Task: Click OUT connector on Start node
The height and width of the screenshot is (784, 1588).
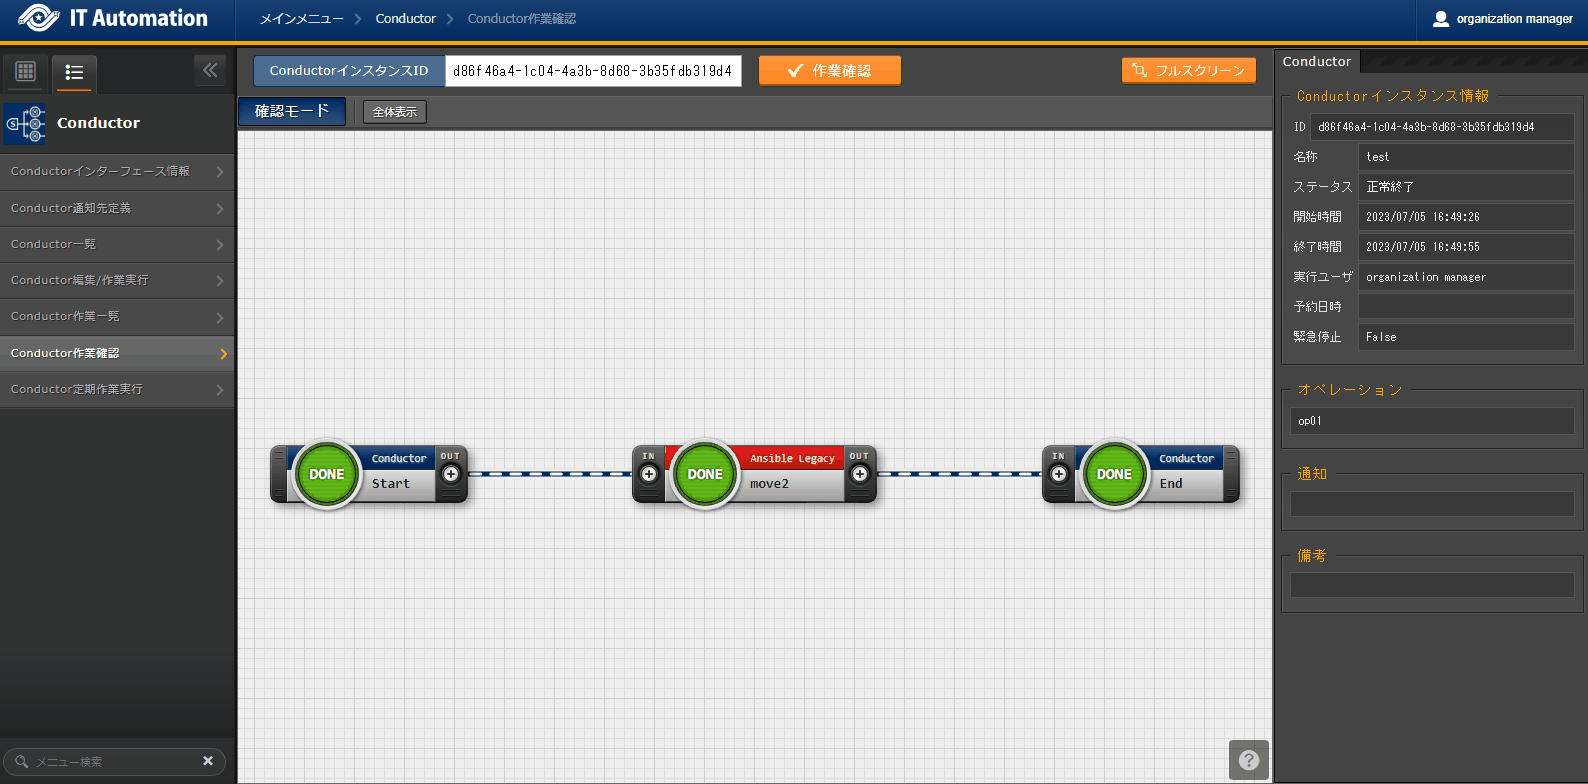Action: 451,474
